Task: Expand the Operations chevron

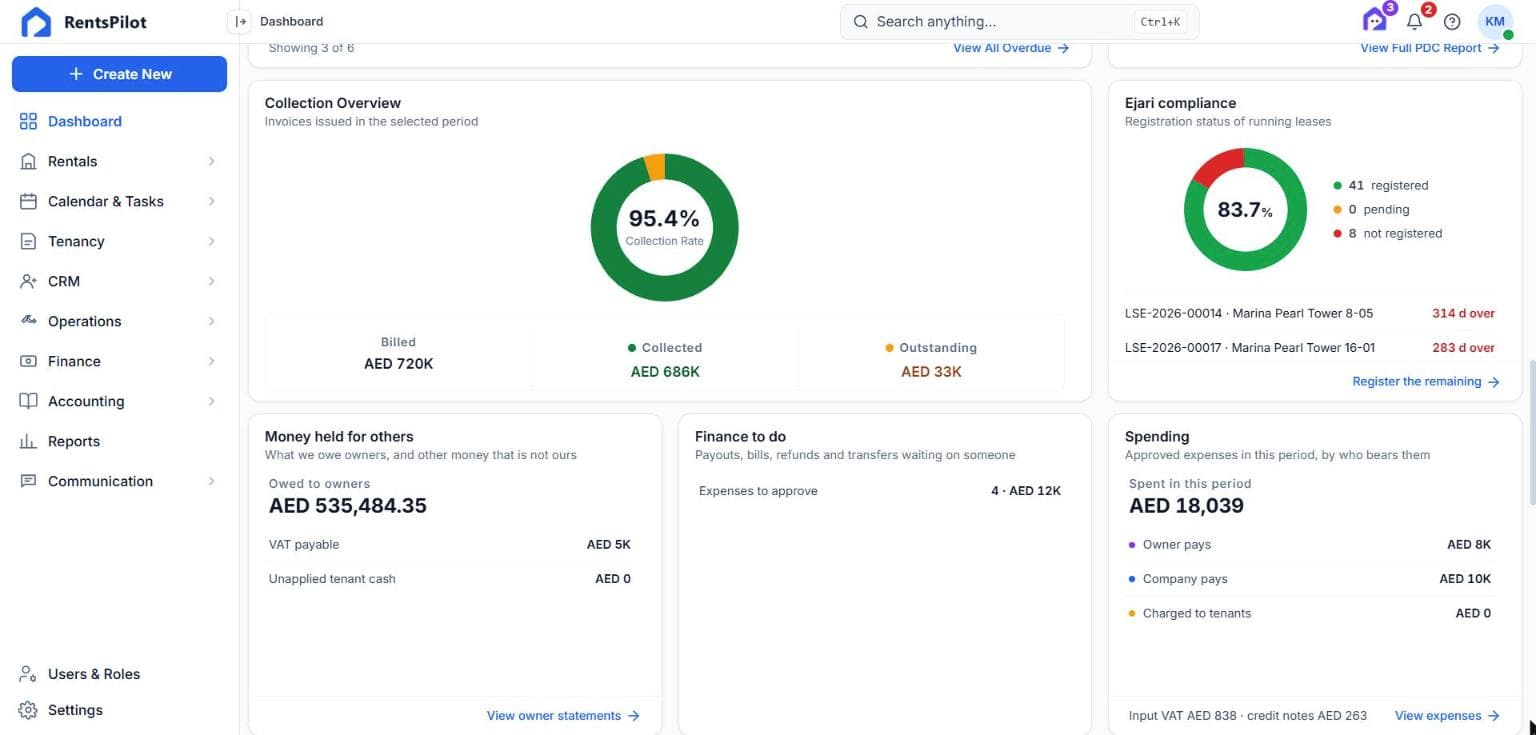Action: coord(211,321)
